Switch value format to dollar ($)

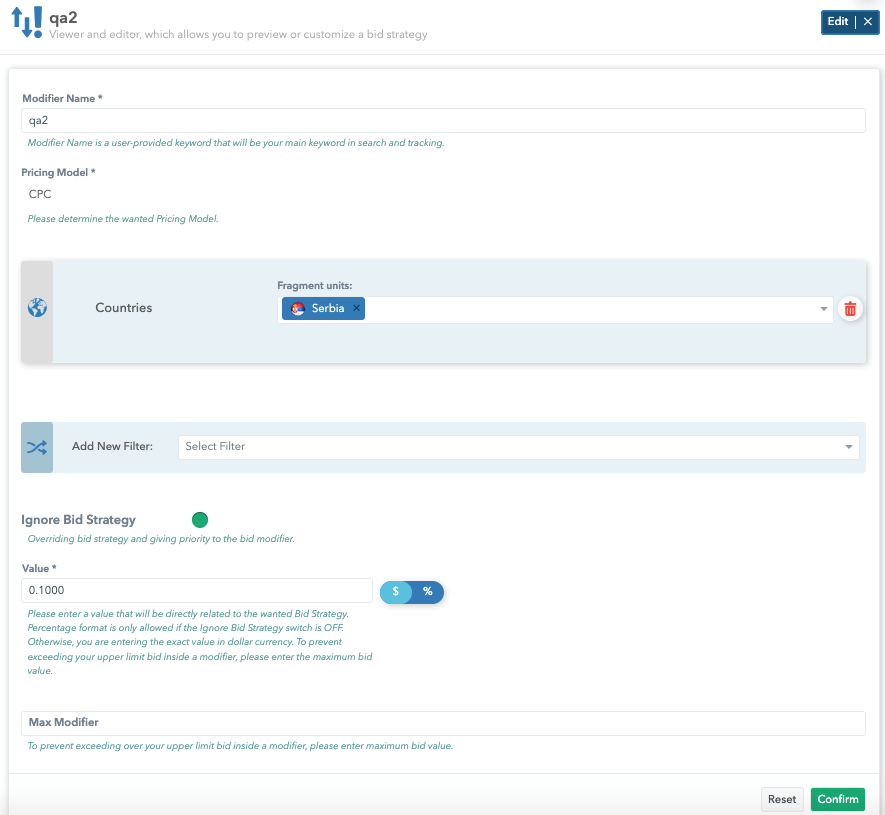(x=396, y=592)
